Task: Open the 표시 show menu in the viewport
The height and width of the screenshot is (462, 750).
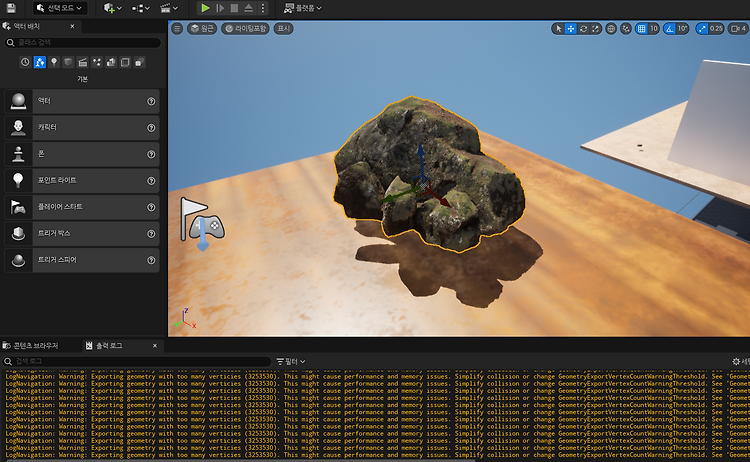Action: click(284, 29)
